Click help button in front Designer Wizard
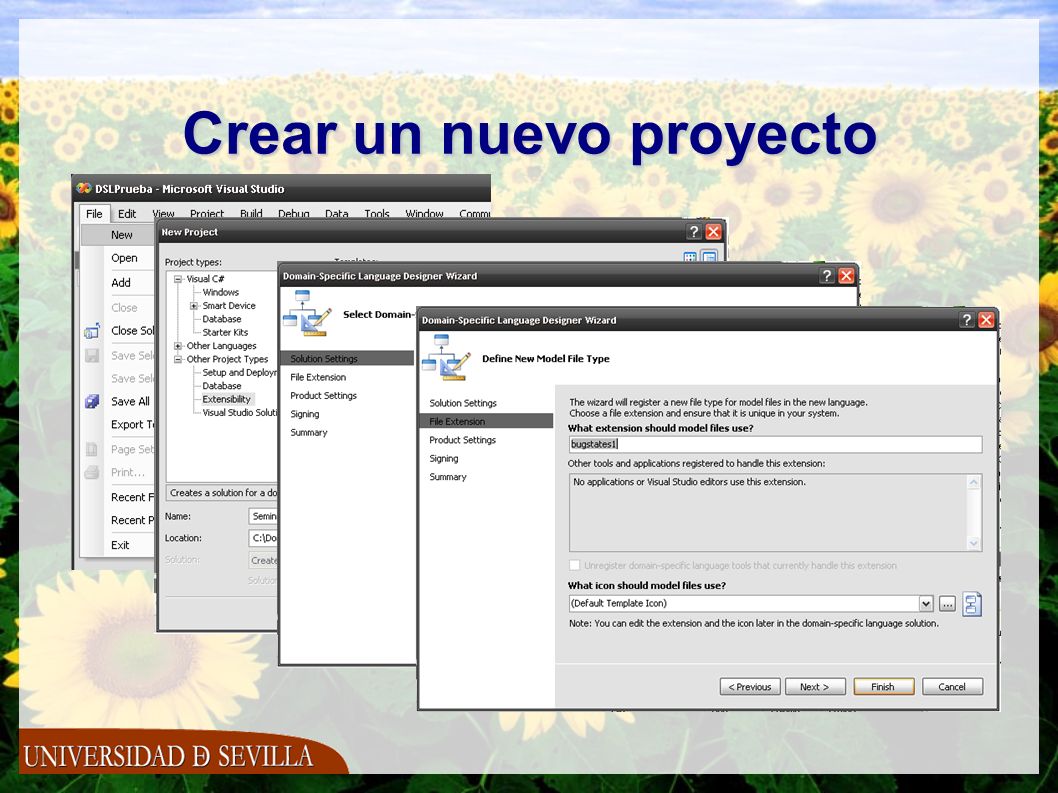The image size is (1058, 793). pos(967,320)
